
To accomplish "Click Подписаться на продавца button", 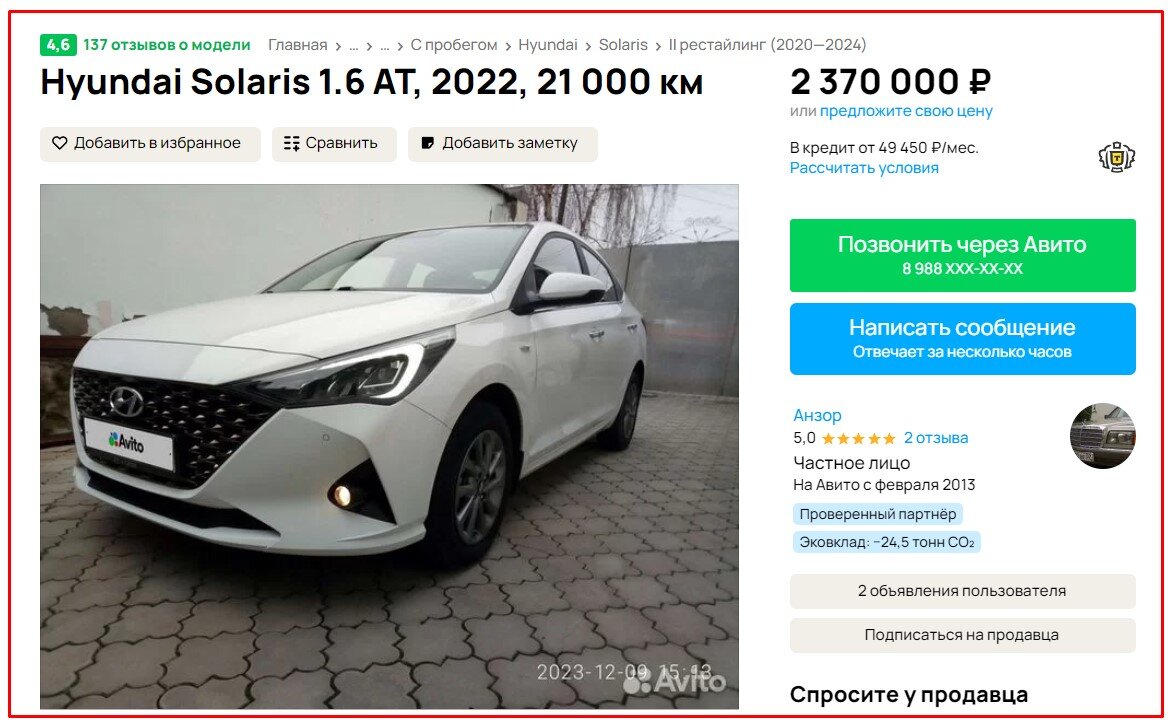I will tap(963, 635).
